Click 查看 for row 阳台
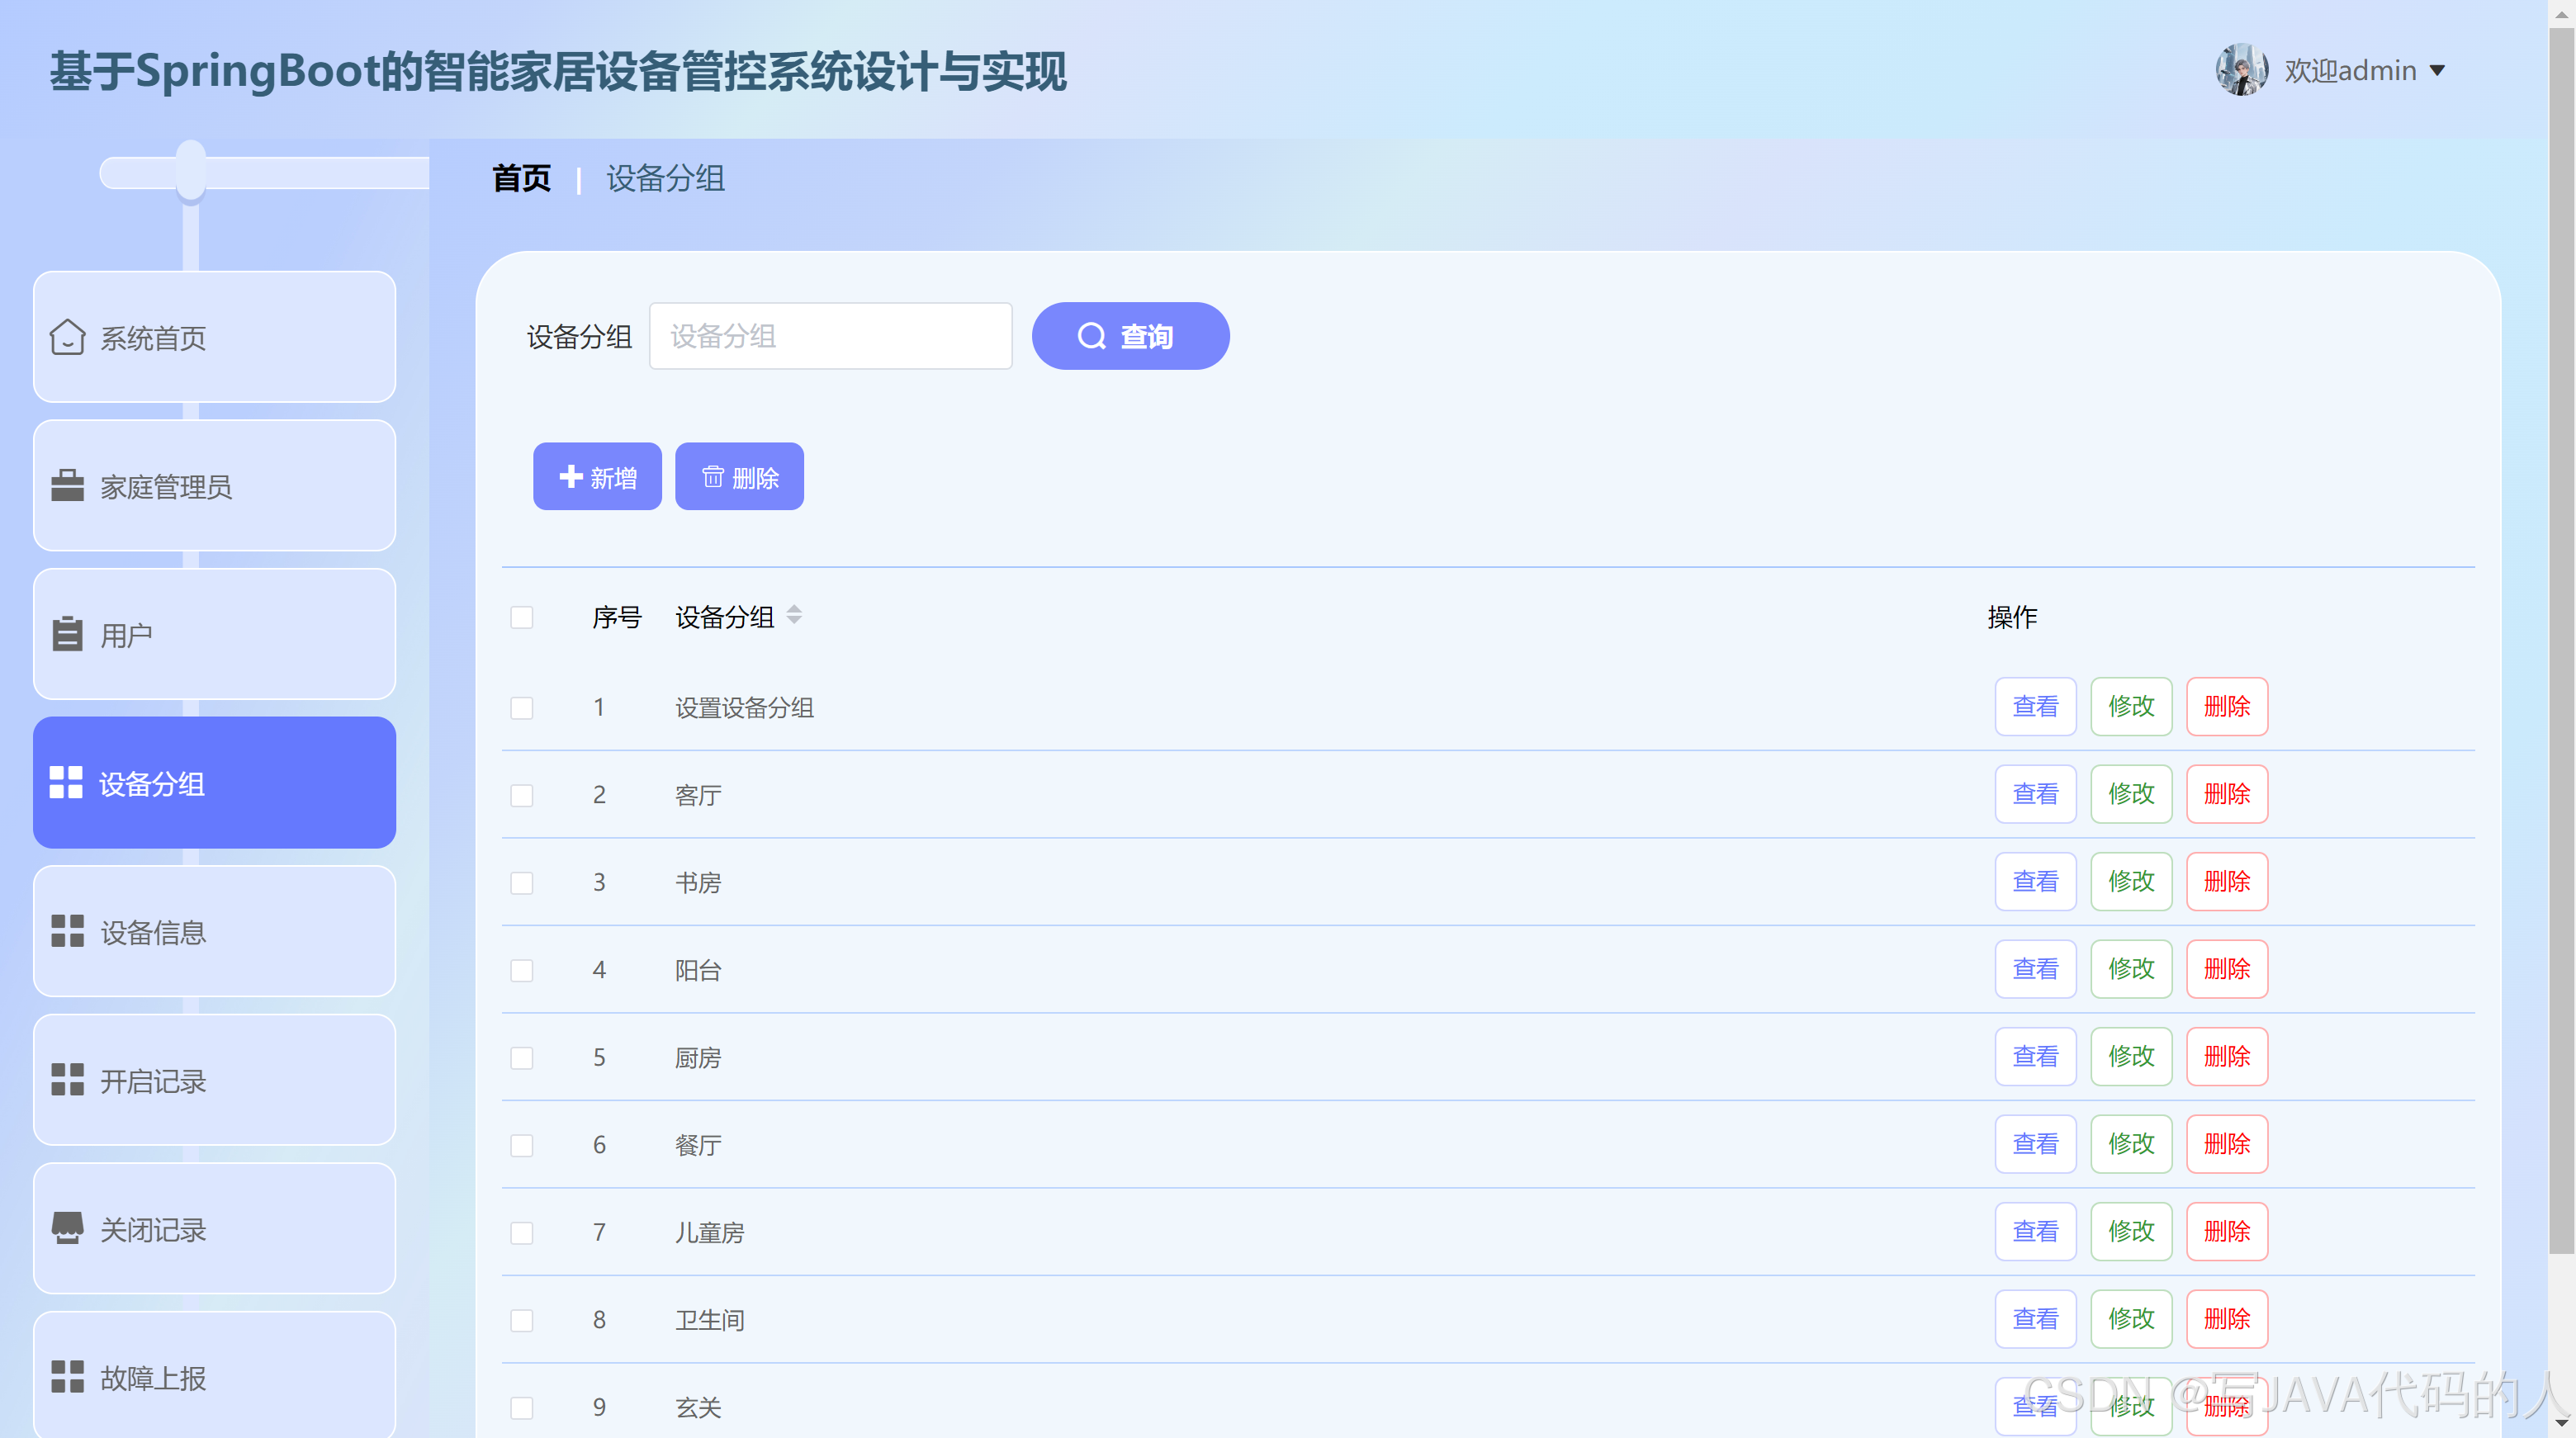 click(x=2035, y=969)
